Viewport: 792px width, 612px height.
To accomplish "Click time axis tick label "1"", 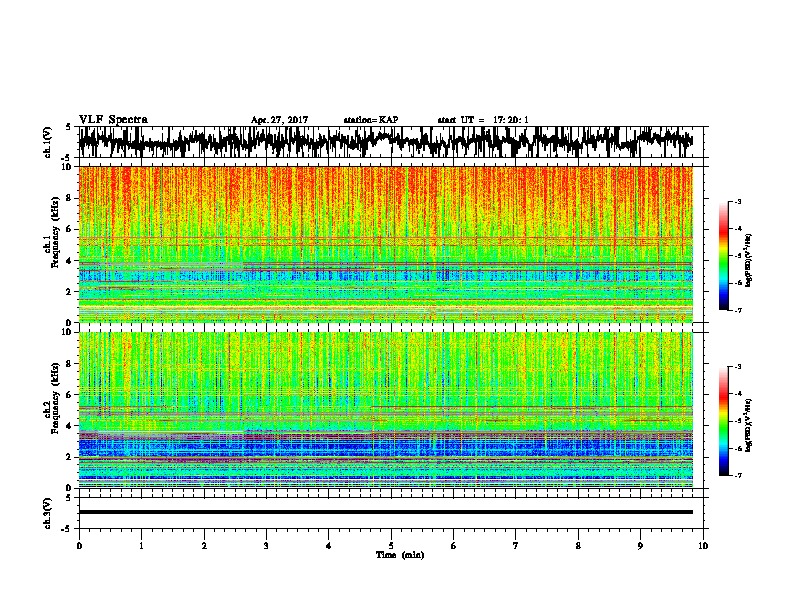I will click(x=141, y=546).
